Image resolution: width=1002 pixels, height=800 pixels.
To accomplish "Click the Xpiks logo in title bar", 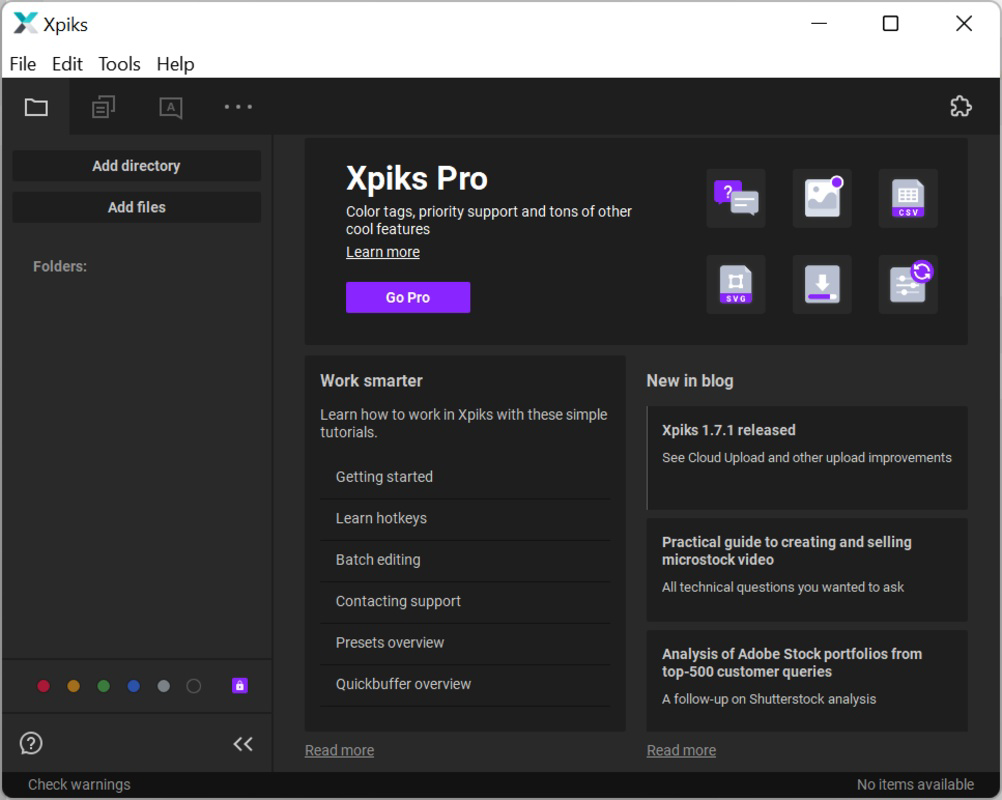I will click(x=25, y=24).
